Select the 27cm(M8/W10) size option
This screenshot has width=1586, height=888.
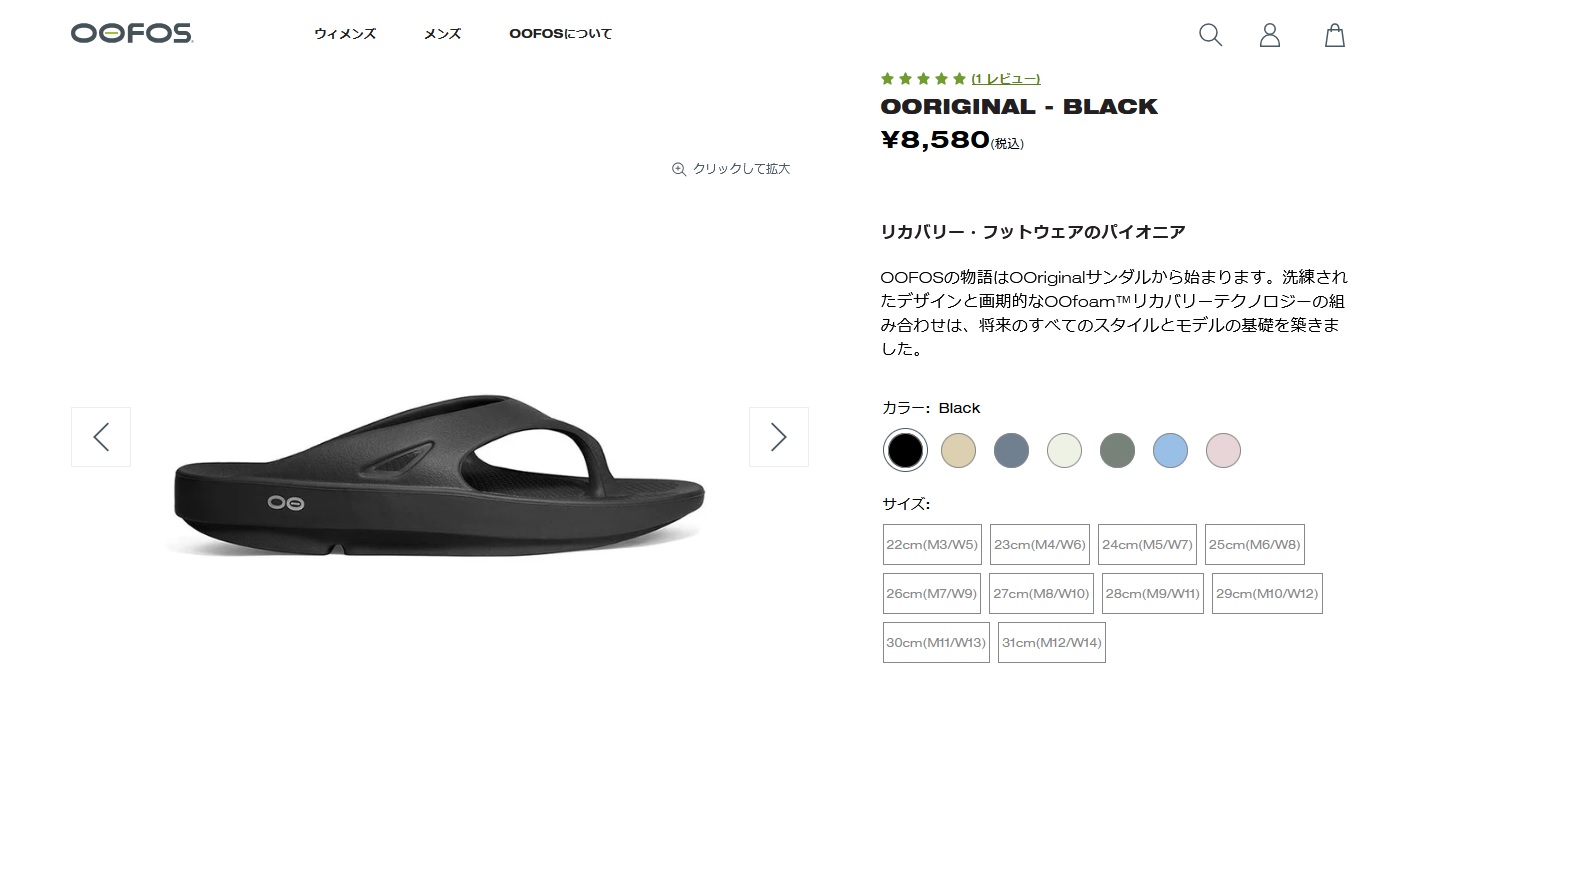1041,594
